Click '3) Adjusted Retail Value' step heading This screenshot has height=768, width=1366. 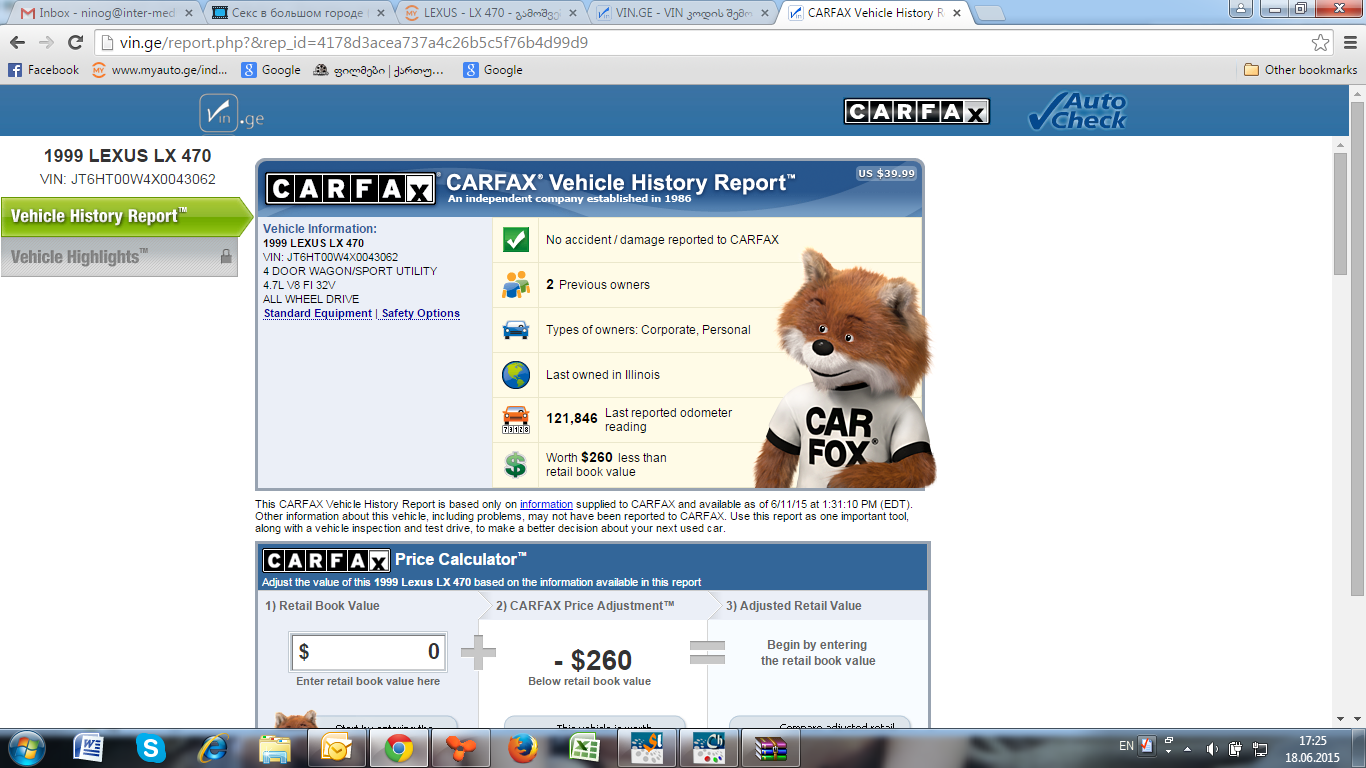point(793,606)
